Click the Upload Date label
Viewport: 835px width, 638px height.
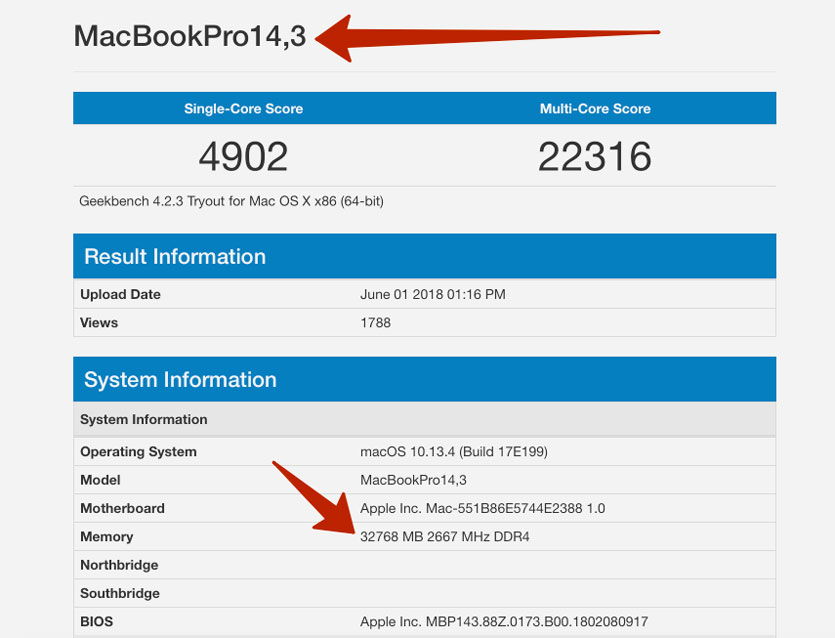(120, 295)
